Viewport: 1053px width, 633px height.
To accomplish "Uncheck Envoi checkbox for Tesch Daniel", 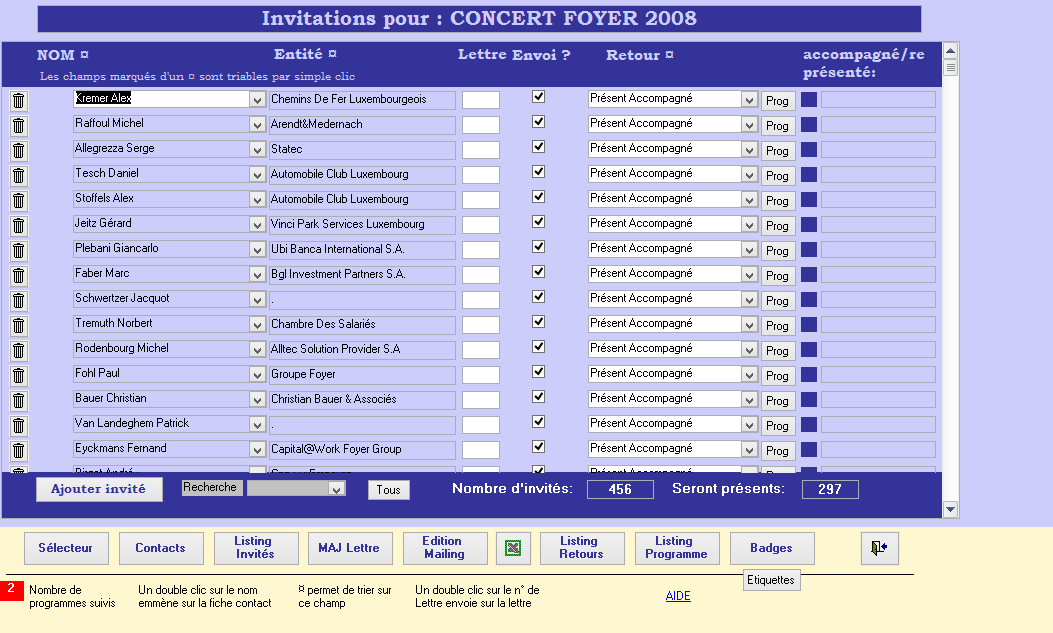I will click(539, 172).
